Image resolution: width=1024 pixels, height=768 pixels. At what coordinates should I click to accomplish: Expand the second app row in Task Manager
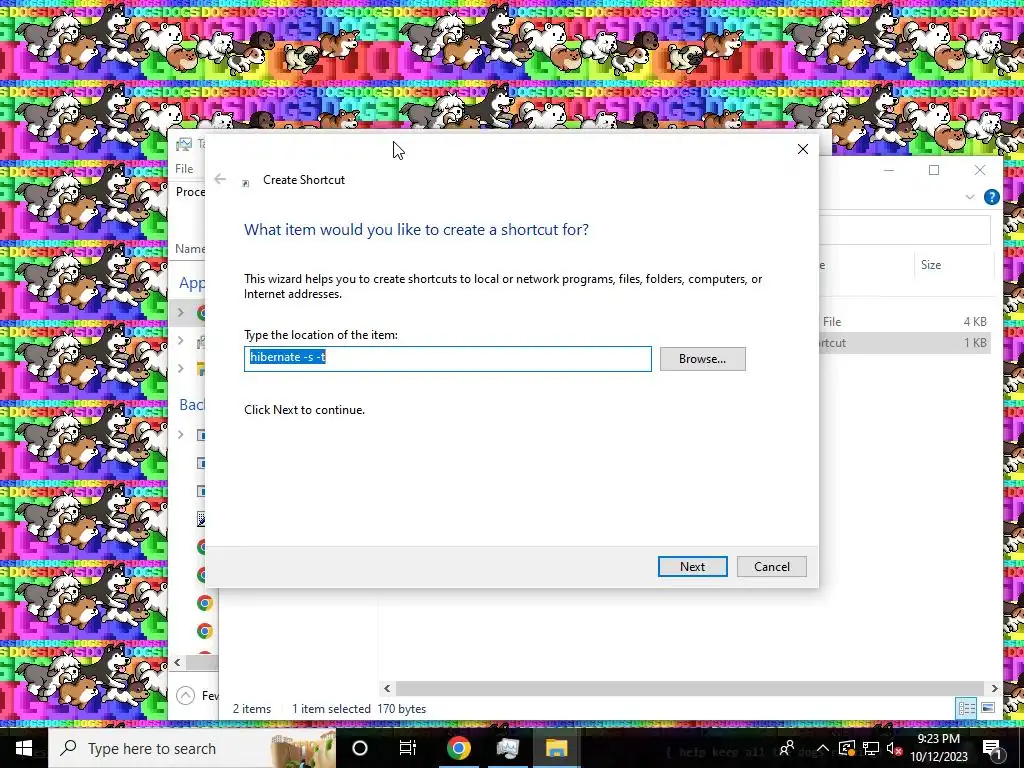tap(181, 340)
